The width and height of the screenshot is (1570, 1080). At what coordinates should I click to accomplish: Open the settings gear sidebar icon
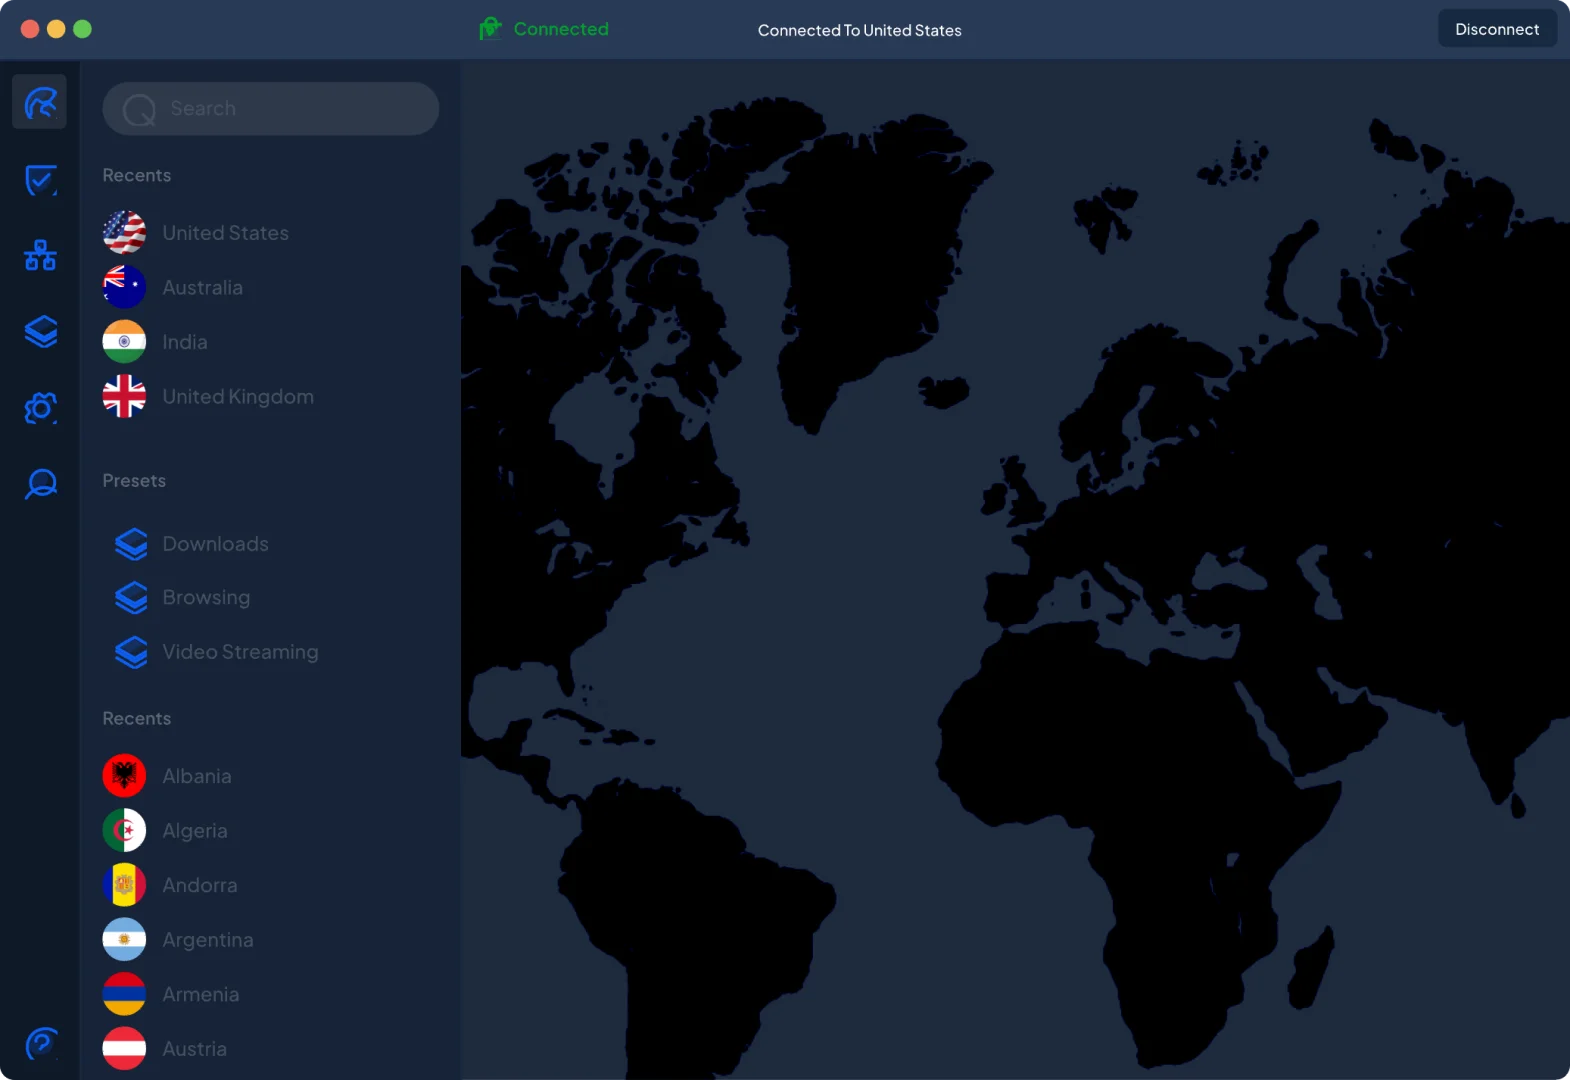tap(40, 408)
